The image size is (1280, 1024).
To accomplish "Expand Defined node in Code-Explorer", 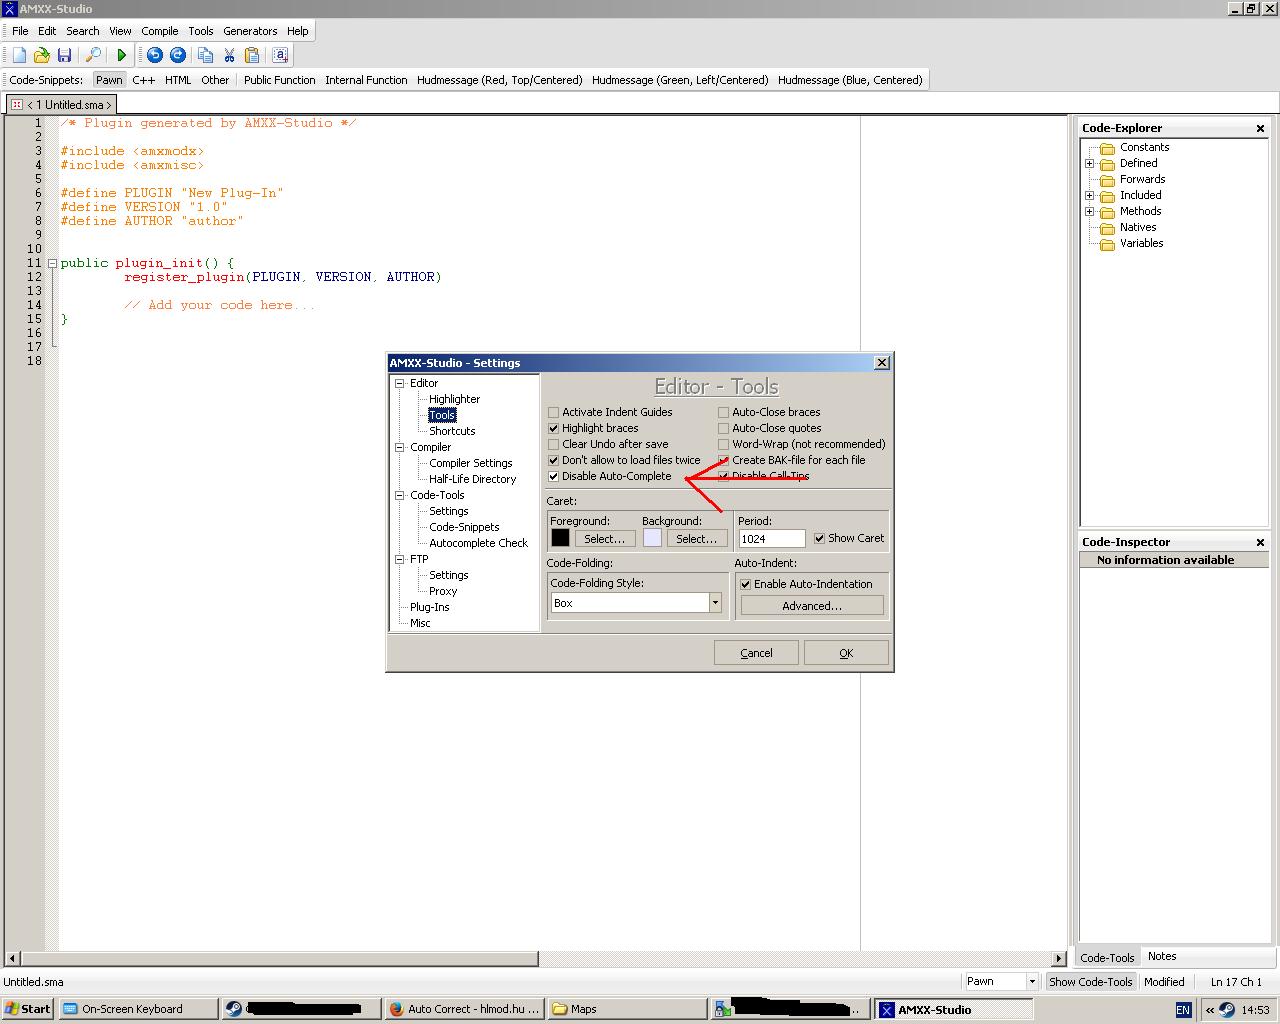I will coord(1089,163).
